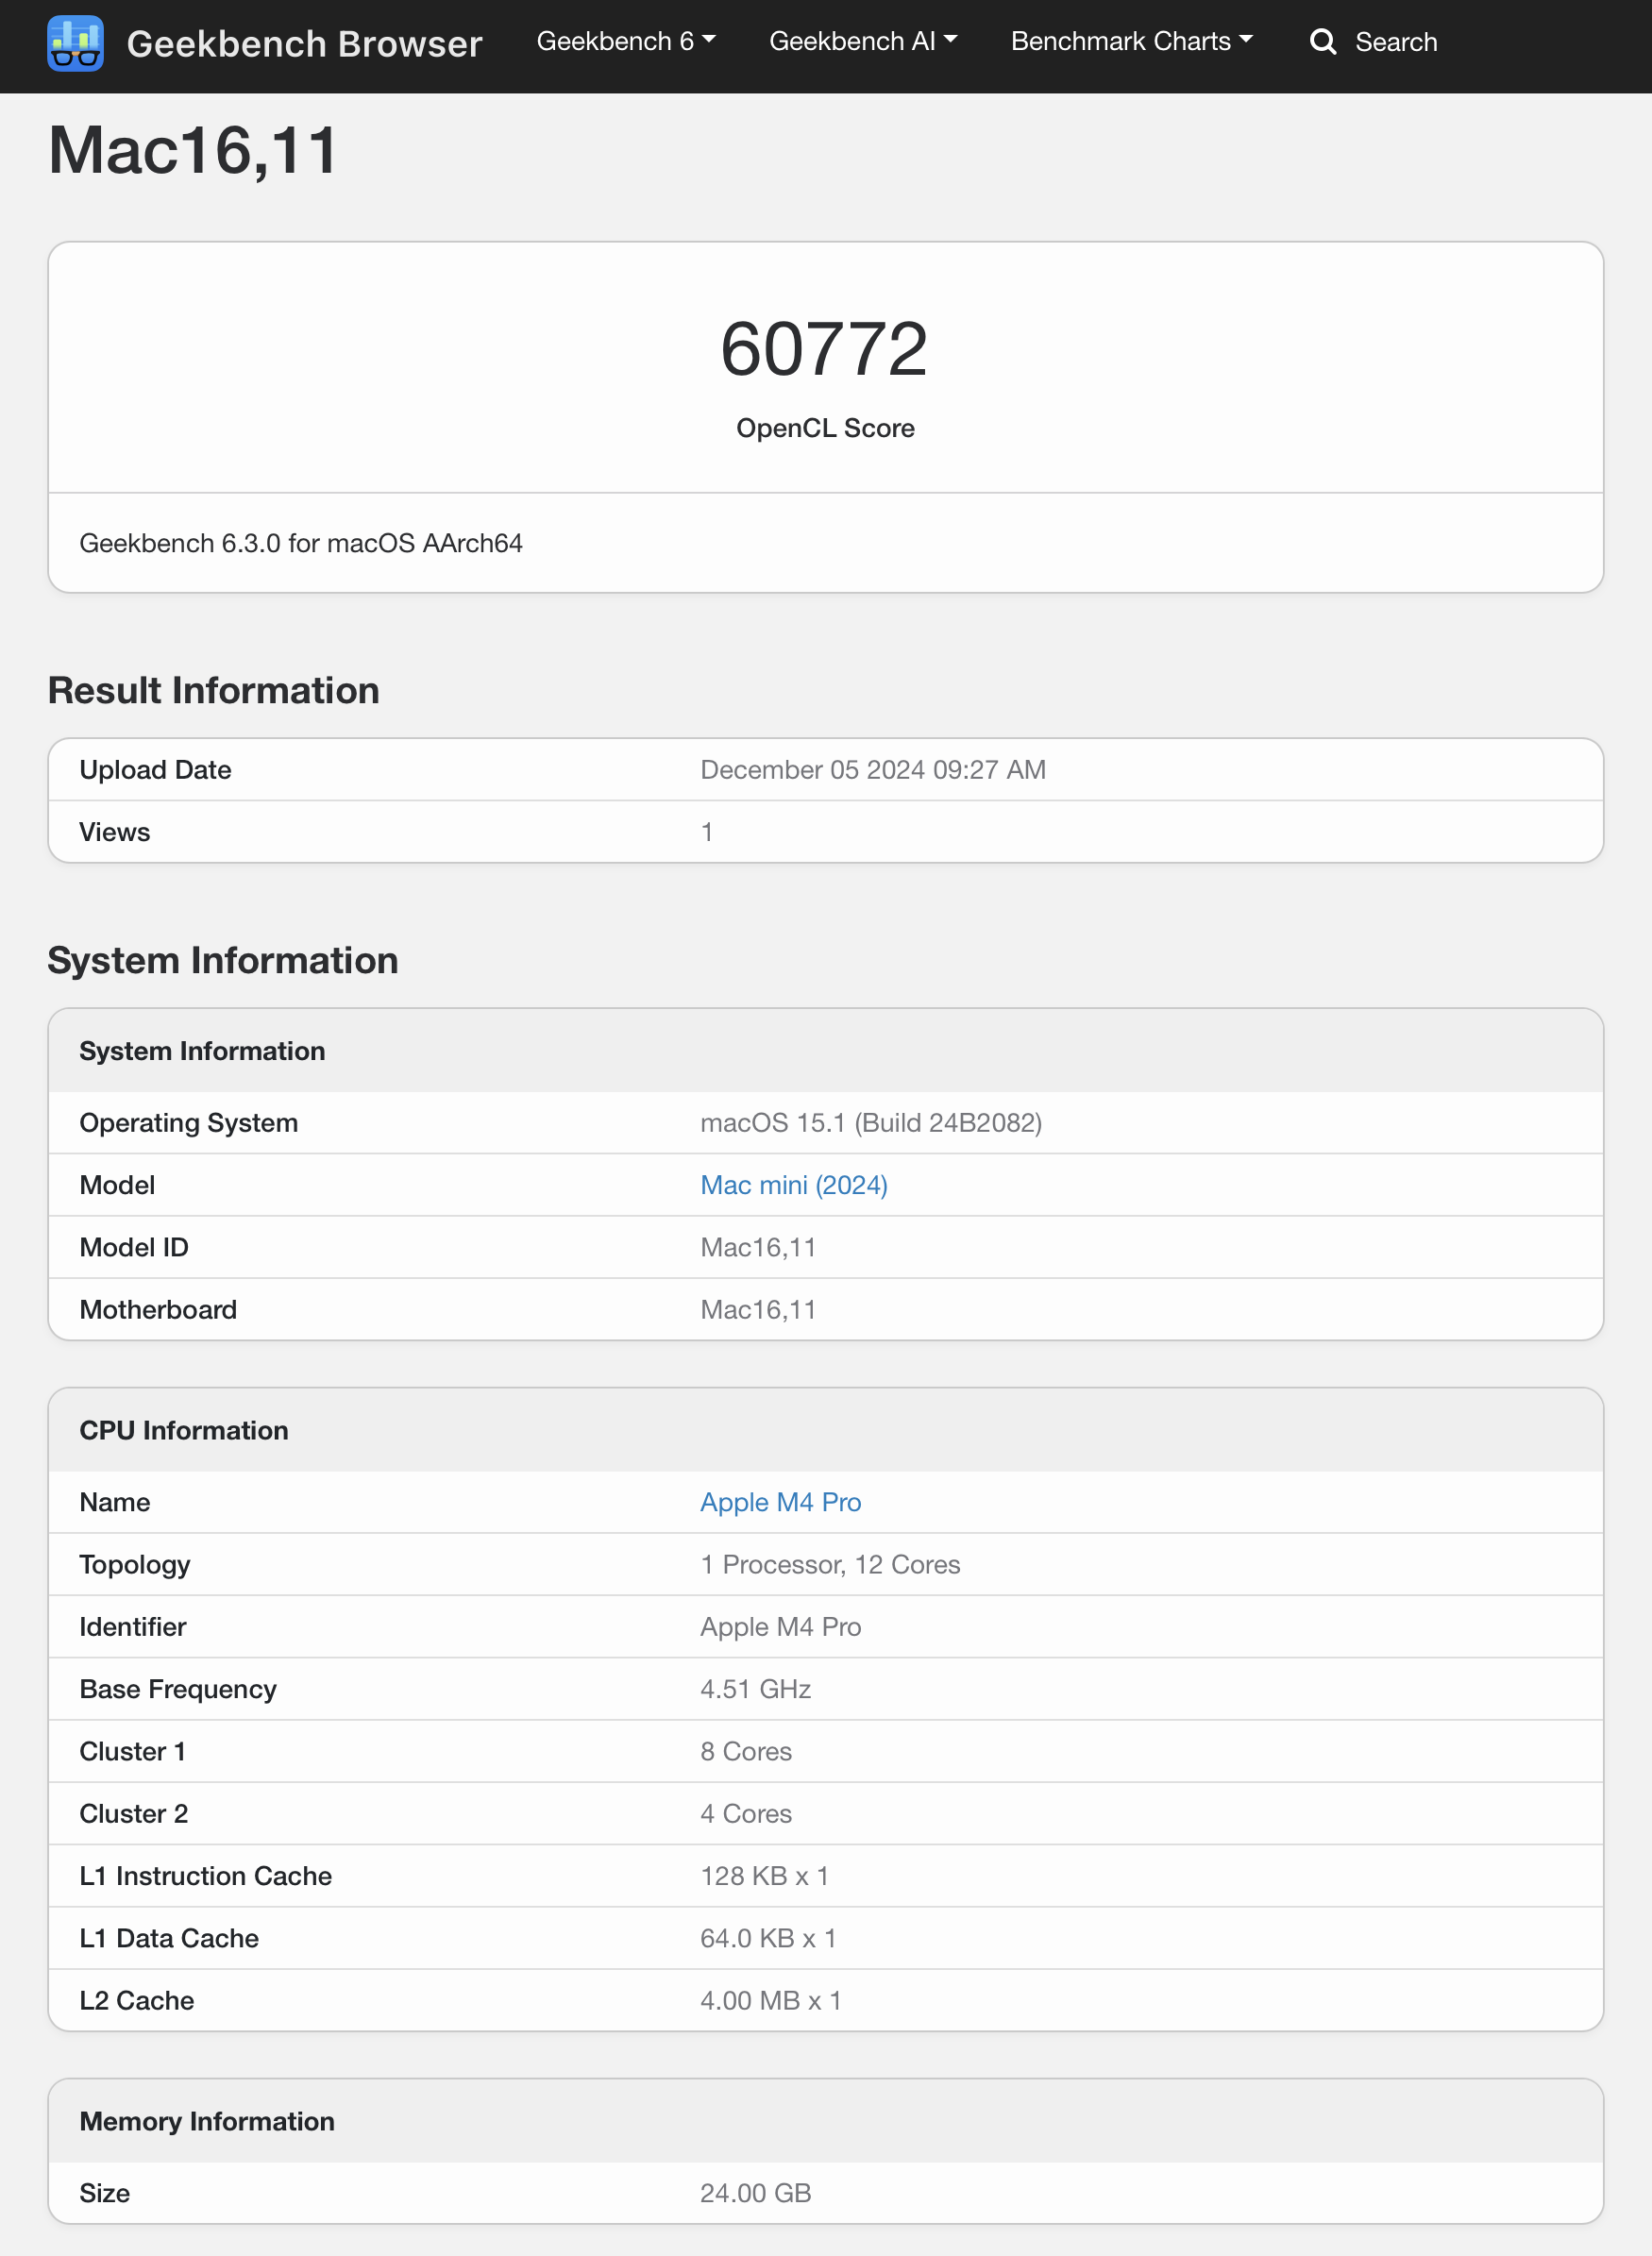Image resolution: width=1652 pixels, height=2256 pixels.
Task: Click the 60772 OpenCL score number
Action: (x=825, y=349)
